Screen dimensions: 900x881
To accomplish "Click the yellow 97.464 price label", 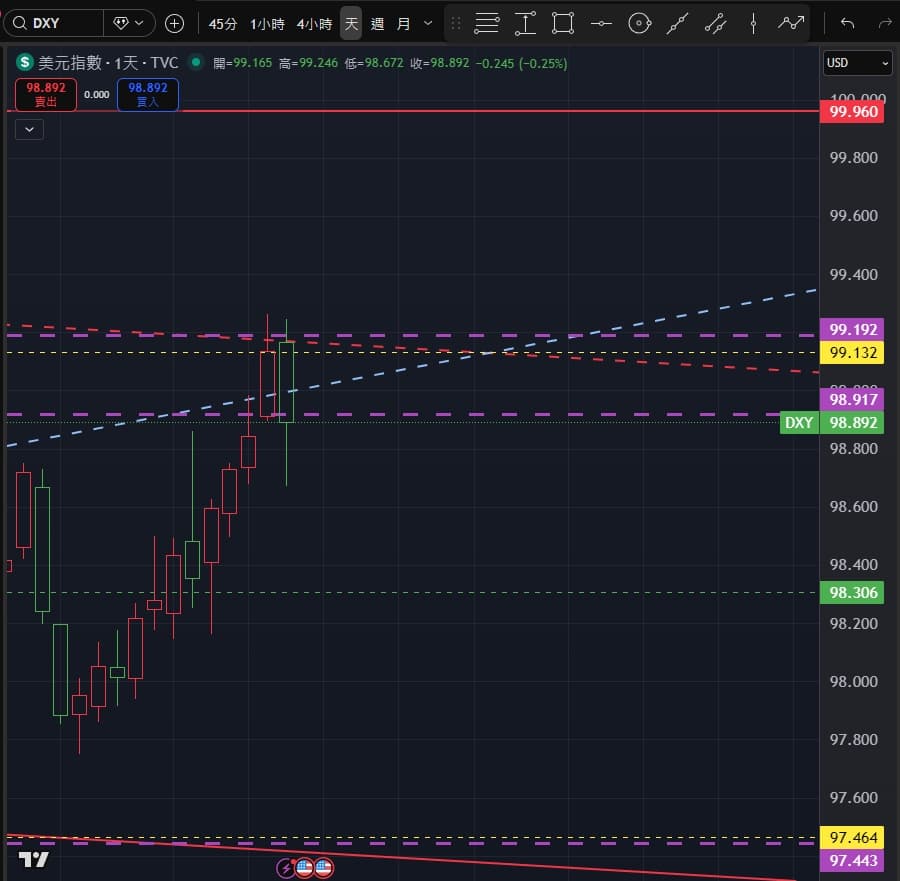I will pyautogui.click(x=852, y=837).
